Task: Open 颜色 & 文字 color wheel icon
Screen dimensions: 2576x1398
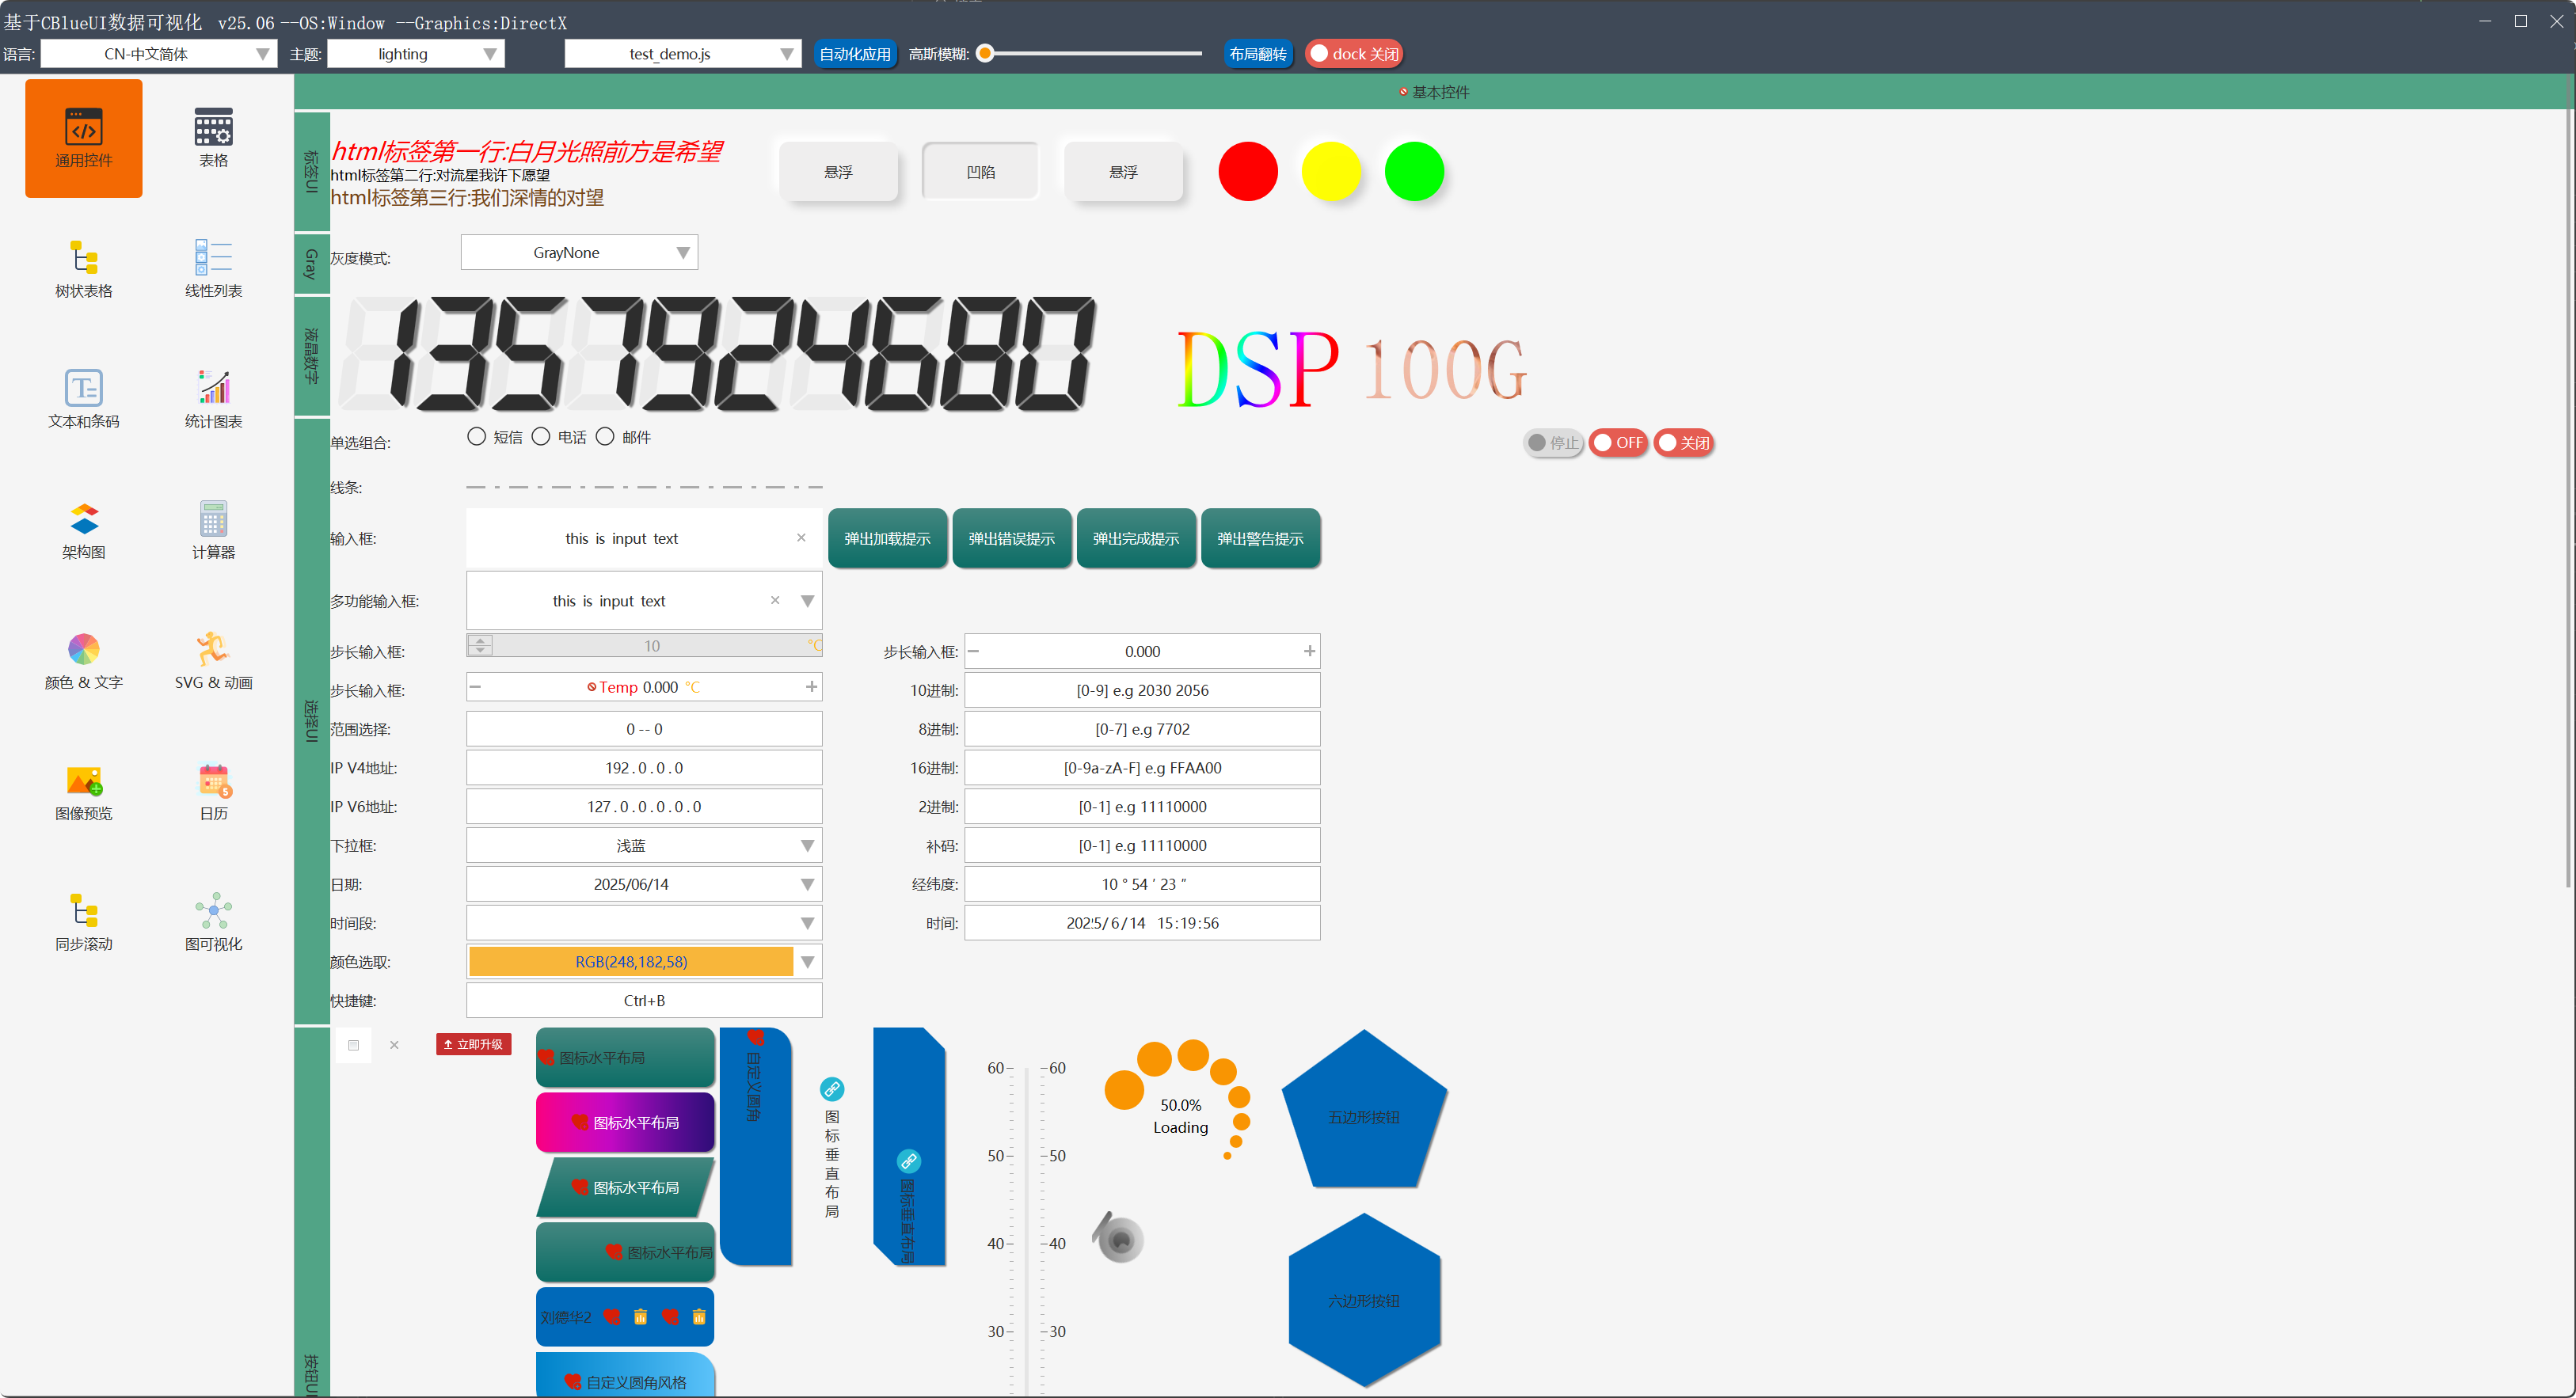Action: click(x=84, y=650)
